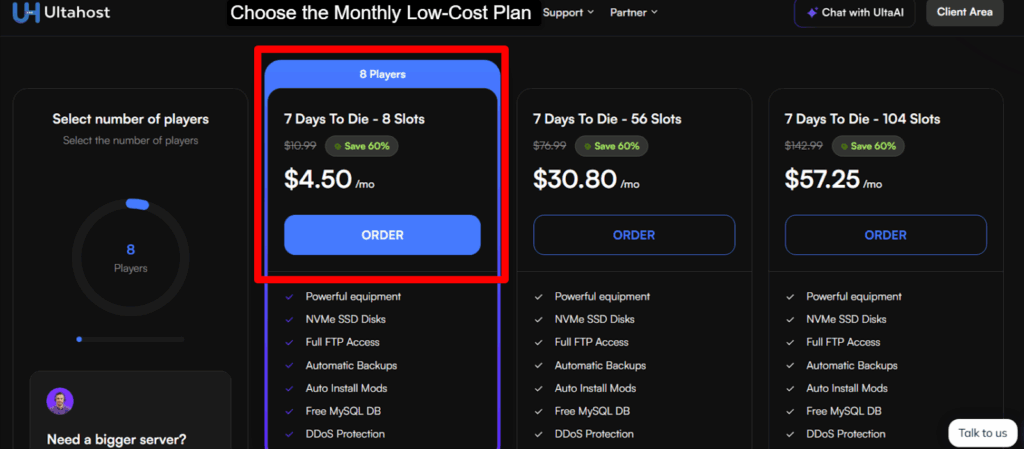Select the 8 Players plan header tab
The height and width of the screenshot is (449, 1024).
[x=382, y=74]
